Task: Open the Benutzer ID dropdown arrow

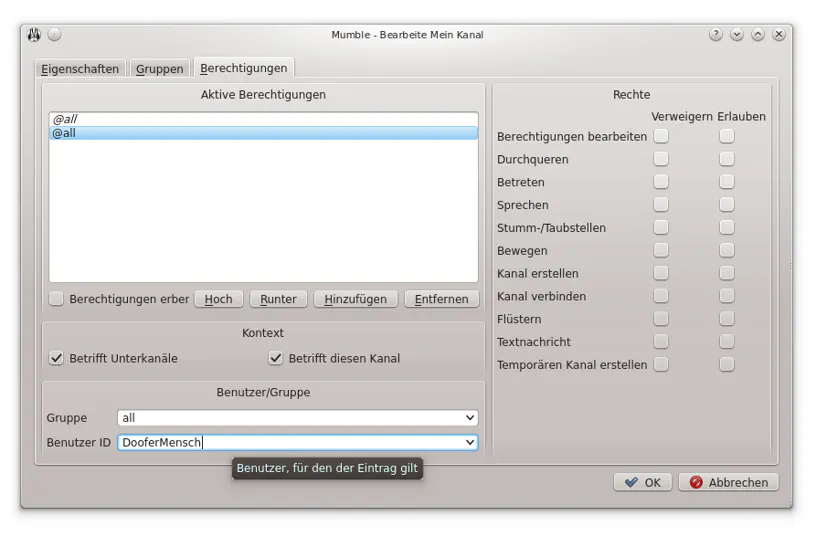Action: pos(469,442)
